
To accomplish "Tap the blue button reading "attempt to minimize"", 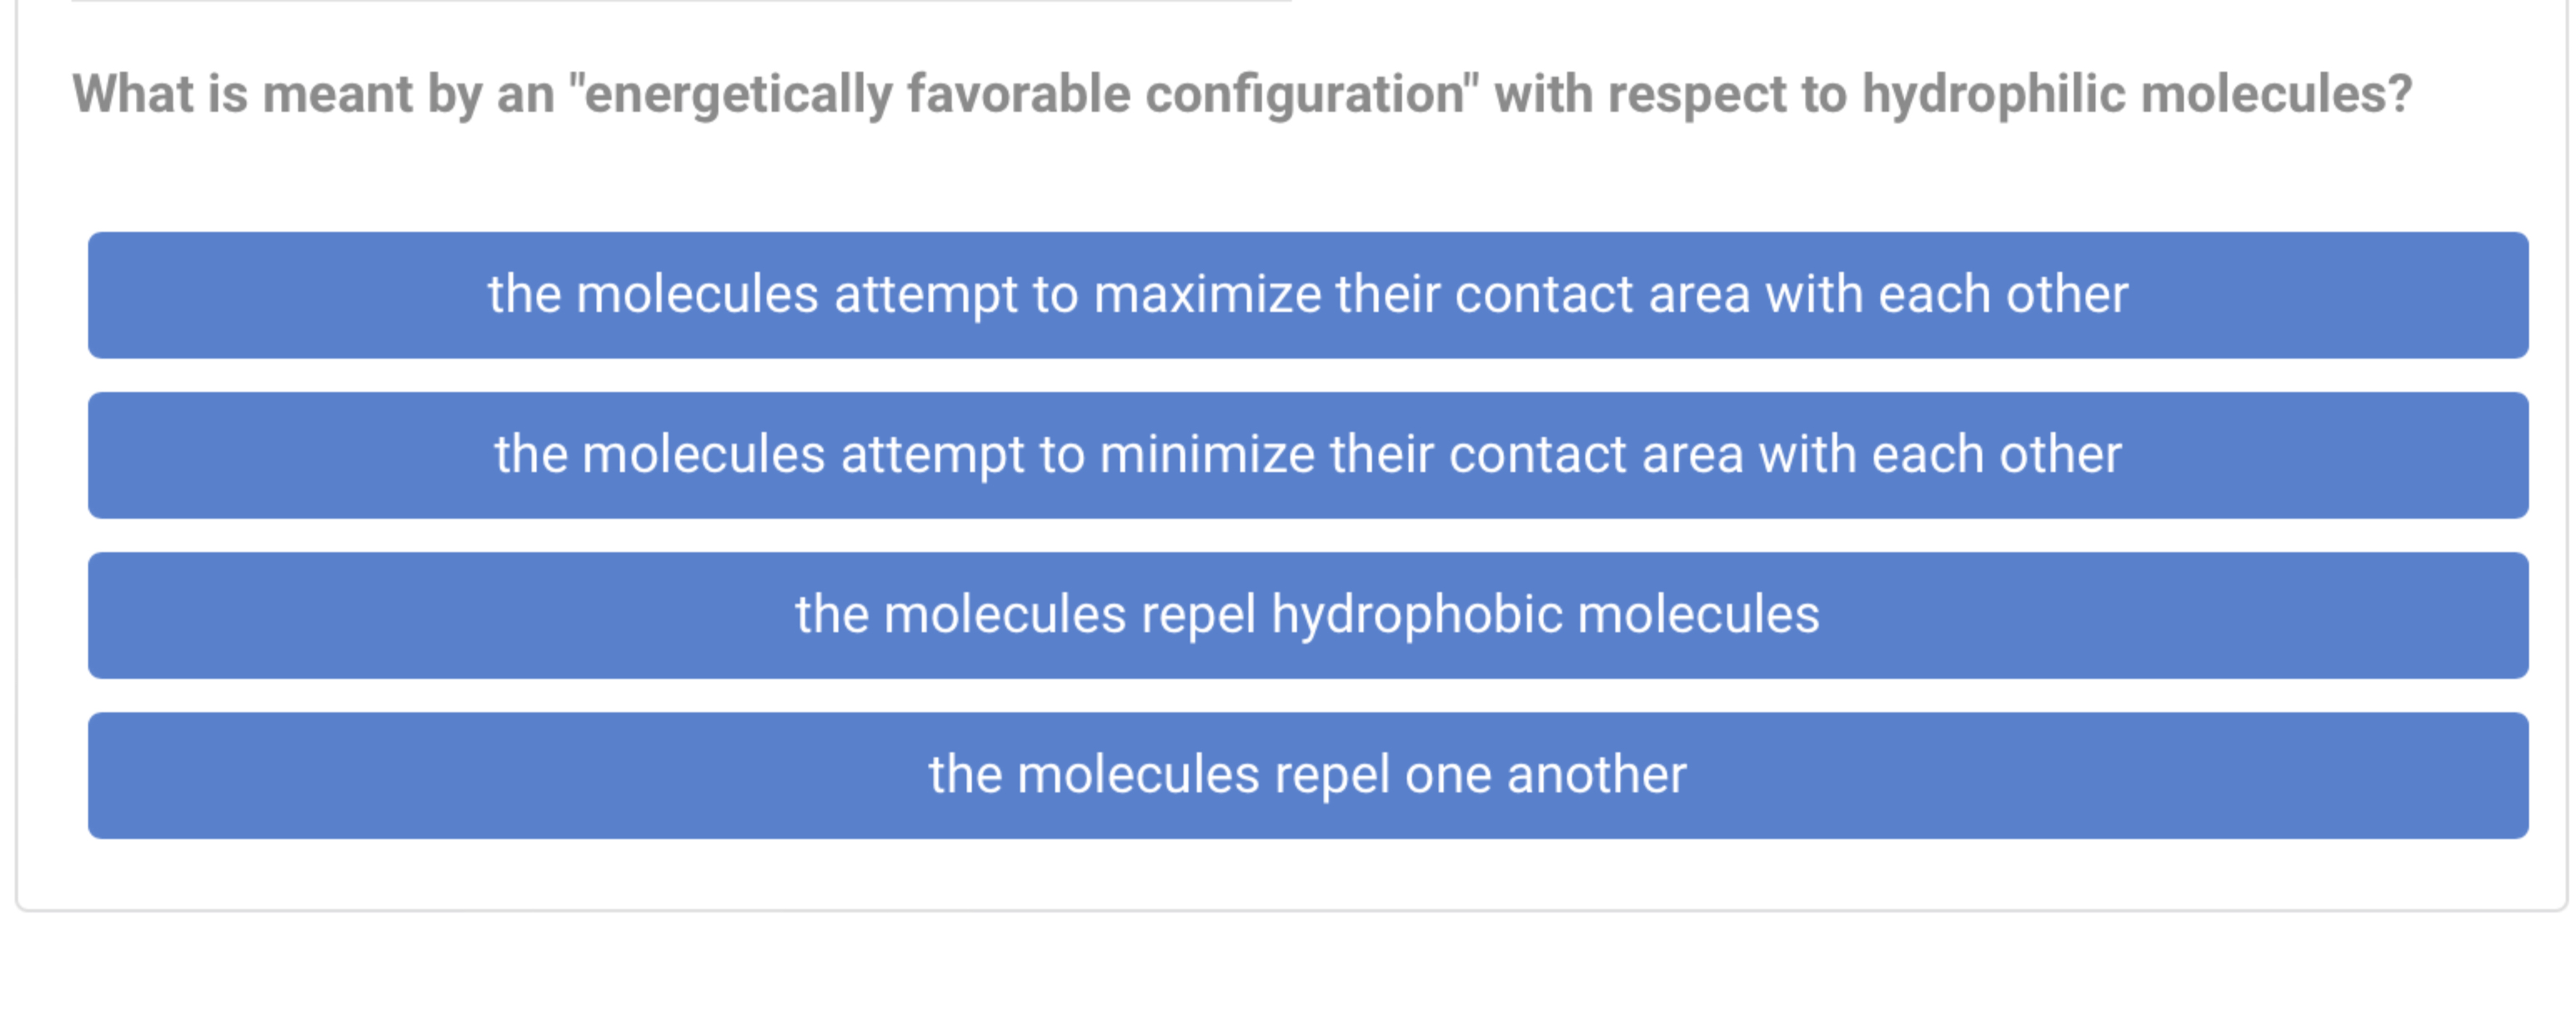I will (1308, 455).
